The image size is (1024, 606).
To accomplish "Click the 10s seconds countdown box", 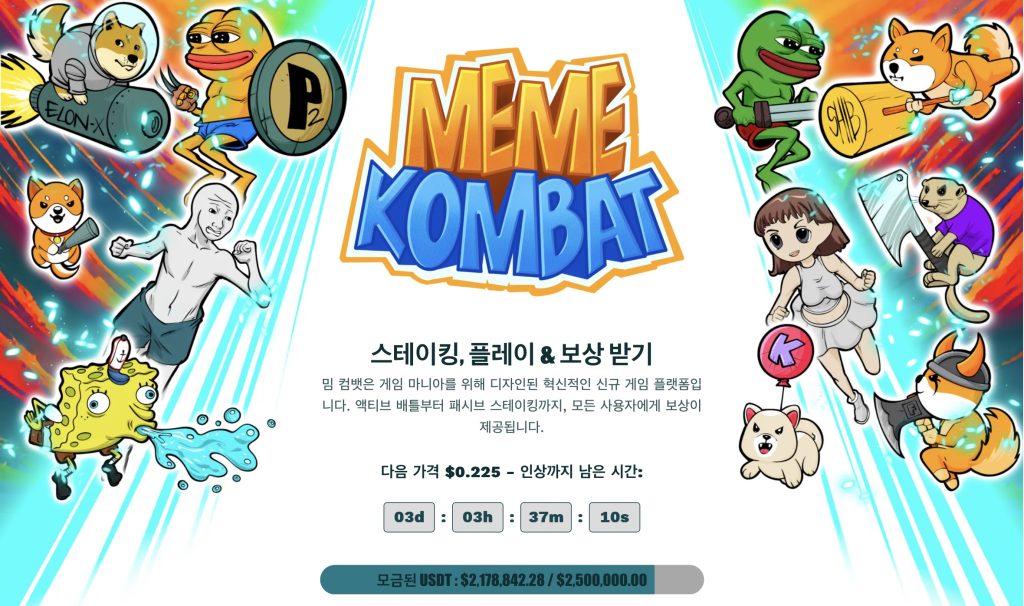I will pos(615,517).
